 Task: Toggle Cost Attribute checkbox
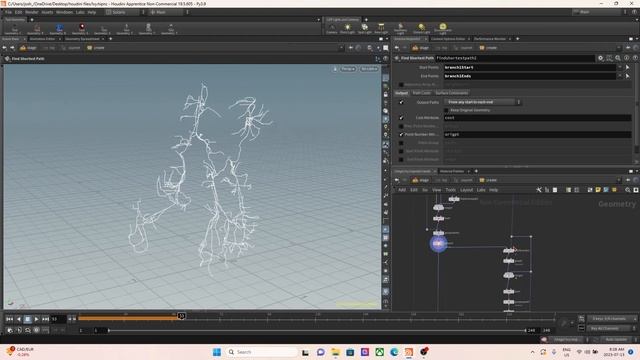(401, 118)
